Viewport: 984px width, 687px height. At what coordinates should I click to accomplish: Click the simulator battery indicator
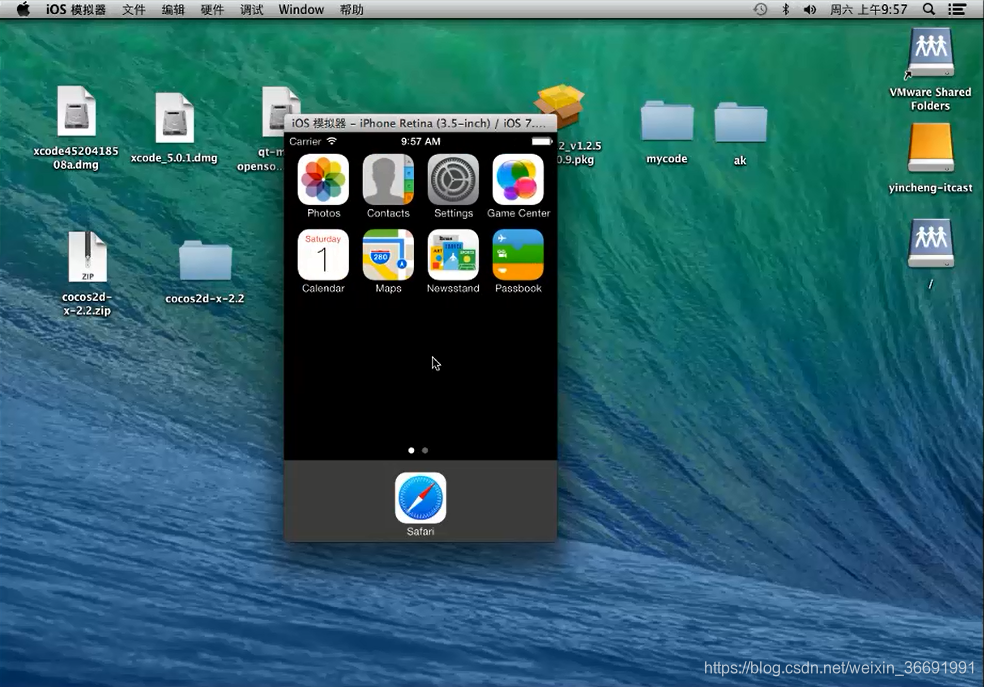[x=542, y=141]
